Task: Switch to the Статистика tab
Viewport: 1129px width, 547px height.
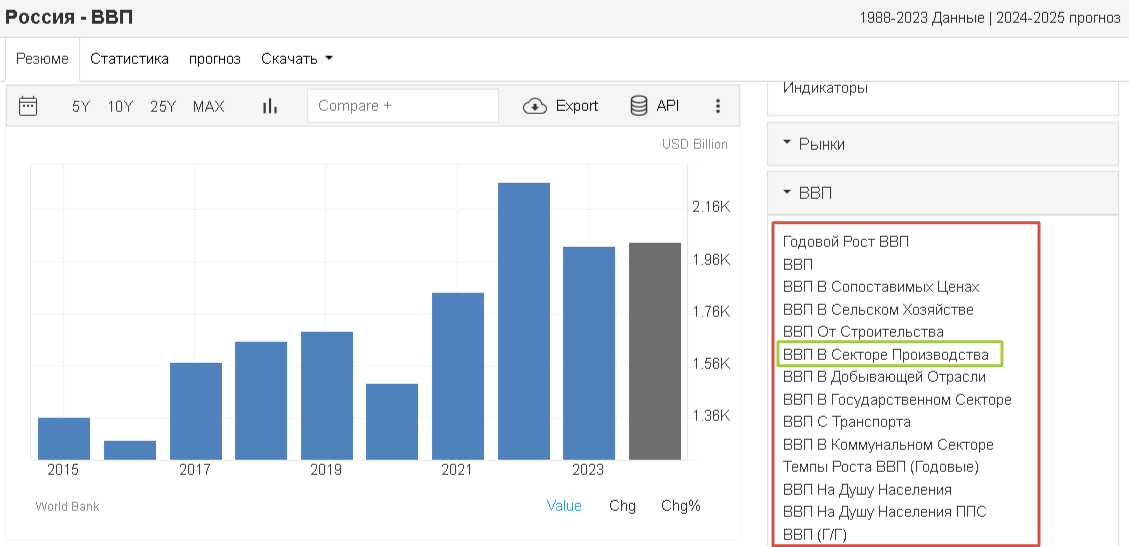Action: (x=129, y=59)
